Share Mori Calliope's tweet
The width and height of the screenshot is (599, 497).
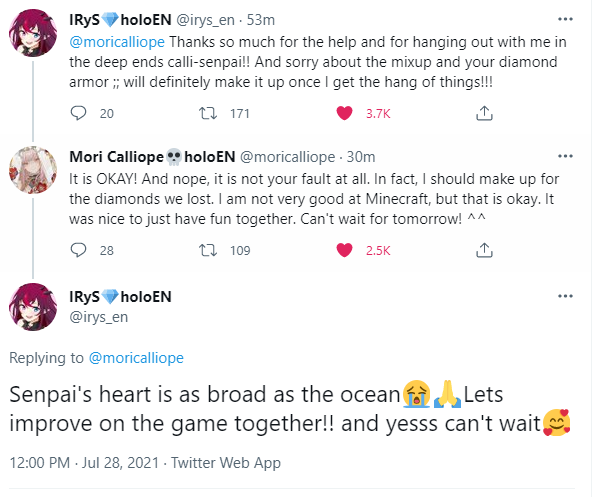(x=484, y=250)
